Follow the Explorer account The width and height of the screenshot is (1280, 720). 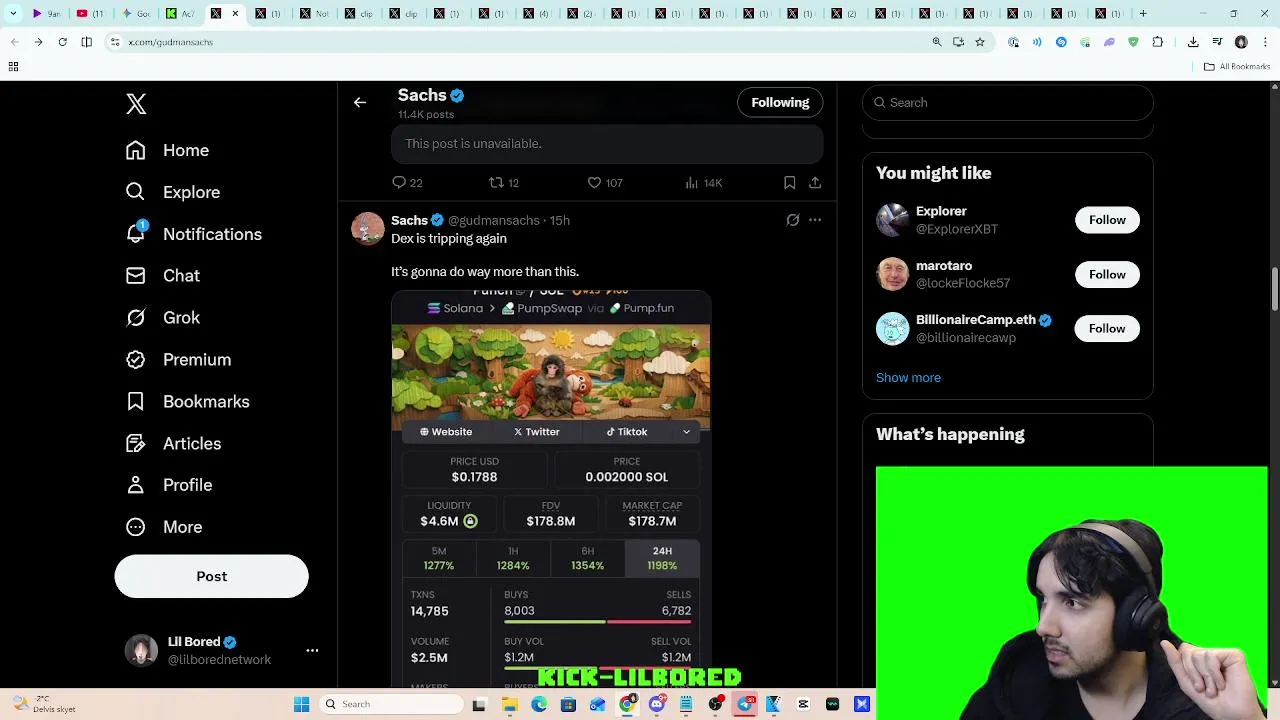coord(1107,220)
